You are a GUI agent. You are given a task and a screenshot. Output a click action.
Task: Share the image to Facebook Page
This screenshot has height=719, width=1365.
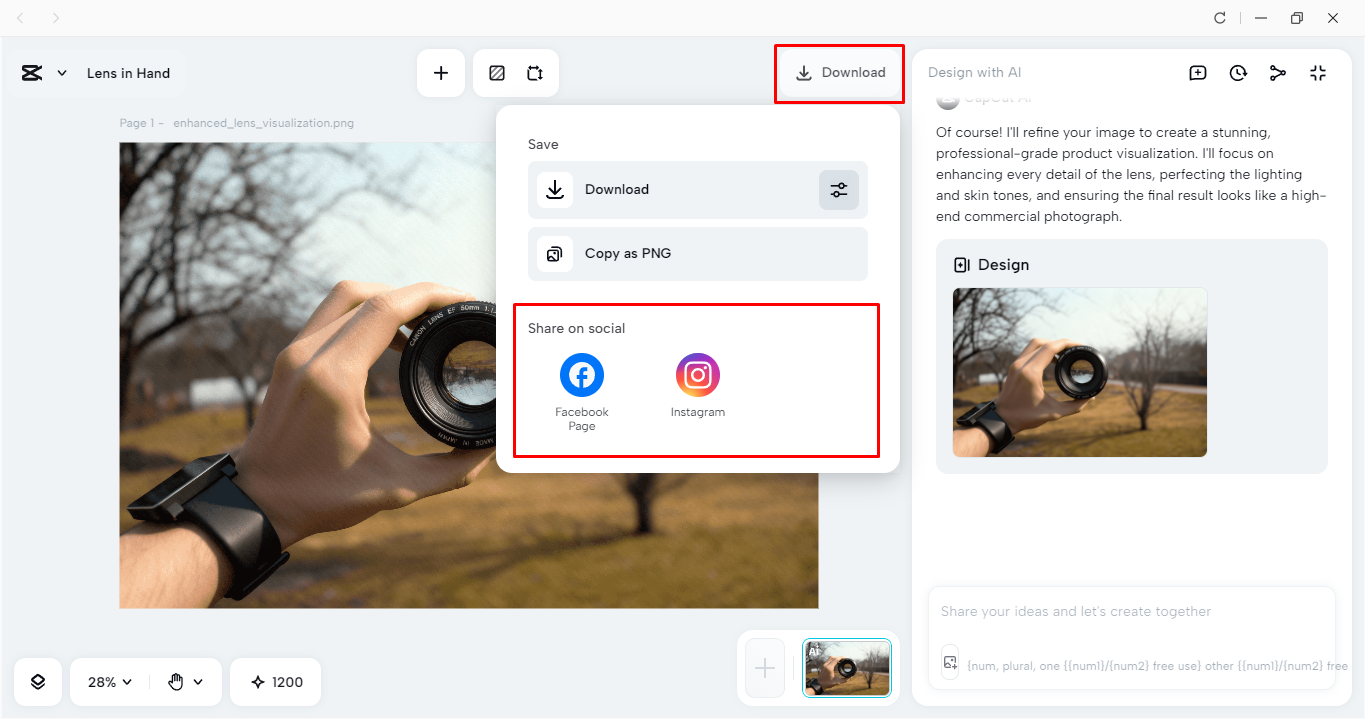581,374
